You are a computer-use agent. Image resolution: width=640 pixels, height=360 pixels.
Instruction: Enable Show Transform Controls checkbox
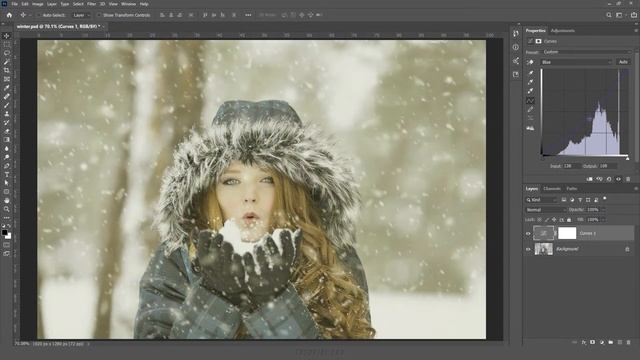click(99, 15)
